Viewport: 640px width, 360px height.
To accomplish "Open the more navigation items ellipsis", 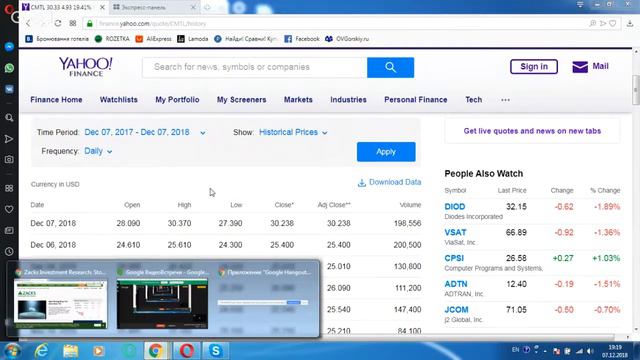I will 505,100.
